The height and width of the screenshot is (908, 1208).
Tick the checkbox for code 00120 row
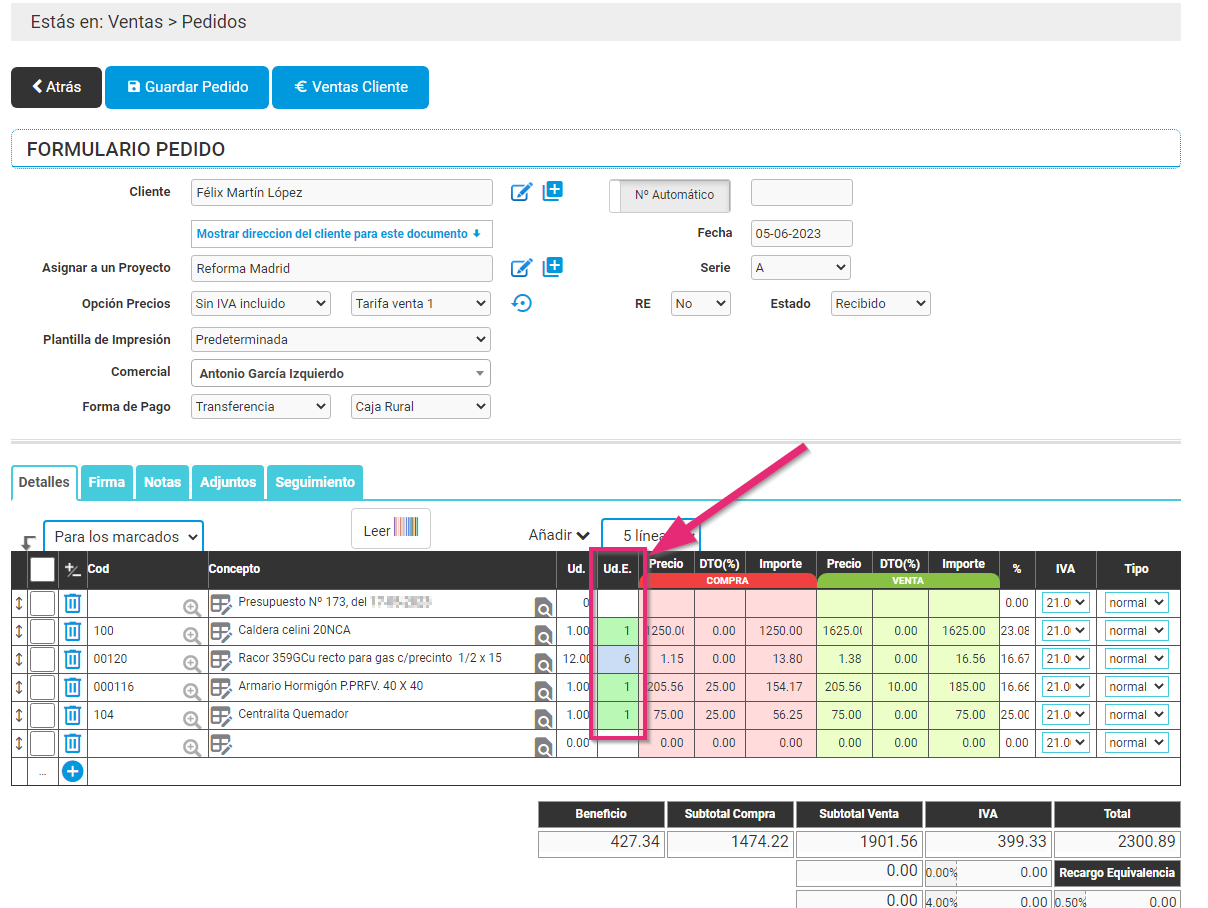pos(43,659)
